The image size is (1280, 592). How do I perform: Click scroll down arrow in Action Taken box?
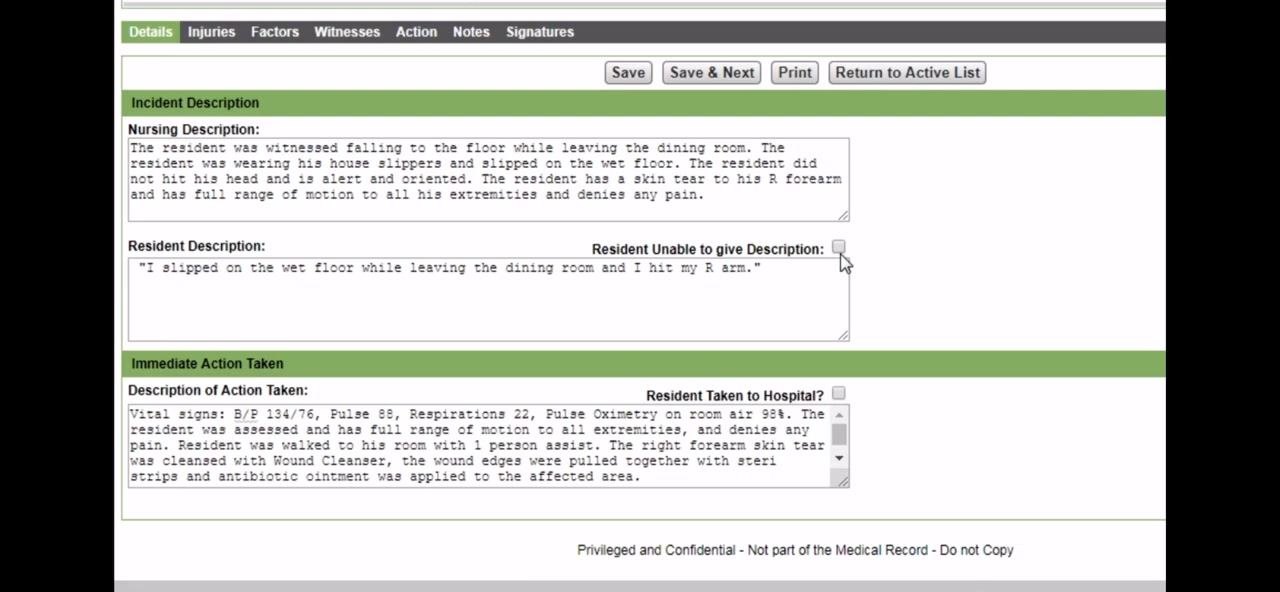[839, 458]
